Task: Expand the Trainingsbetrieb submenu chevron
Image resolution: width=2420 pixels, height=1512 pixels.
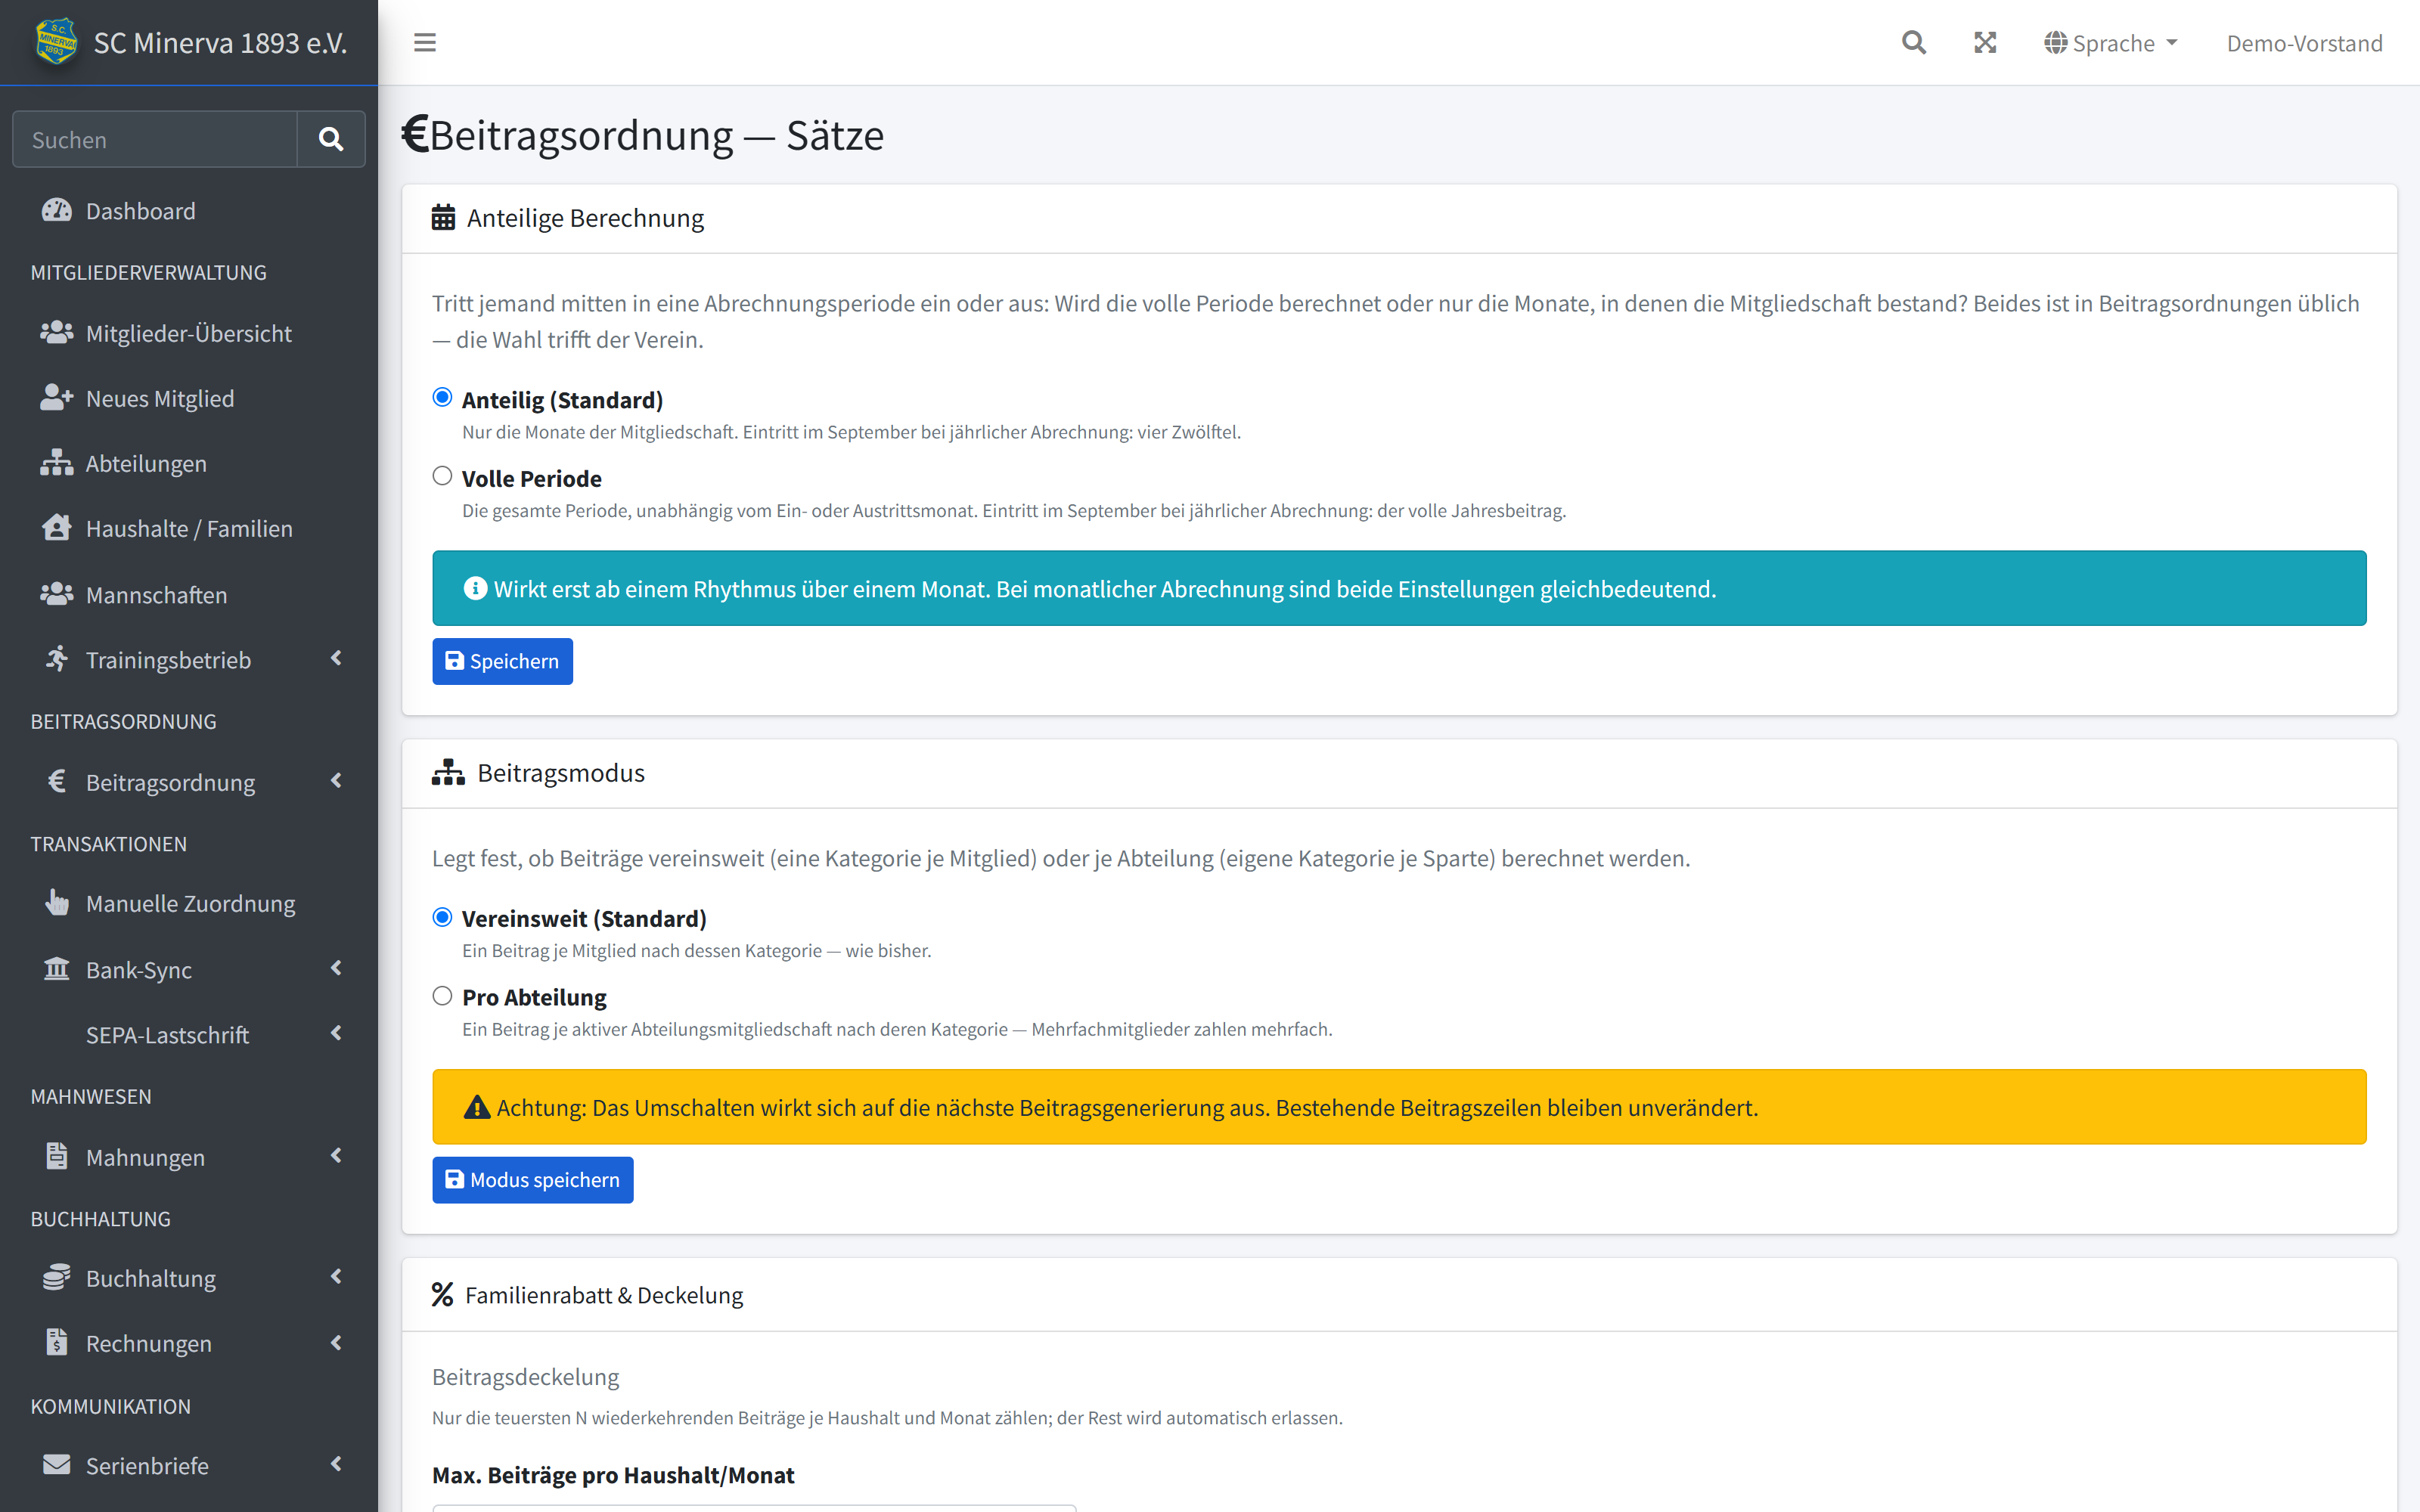Action: pos(336,658)
